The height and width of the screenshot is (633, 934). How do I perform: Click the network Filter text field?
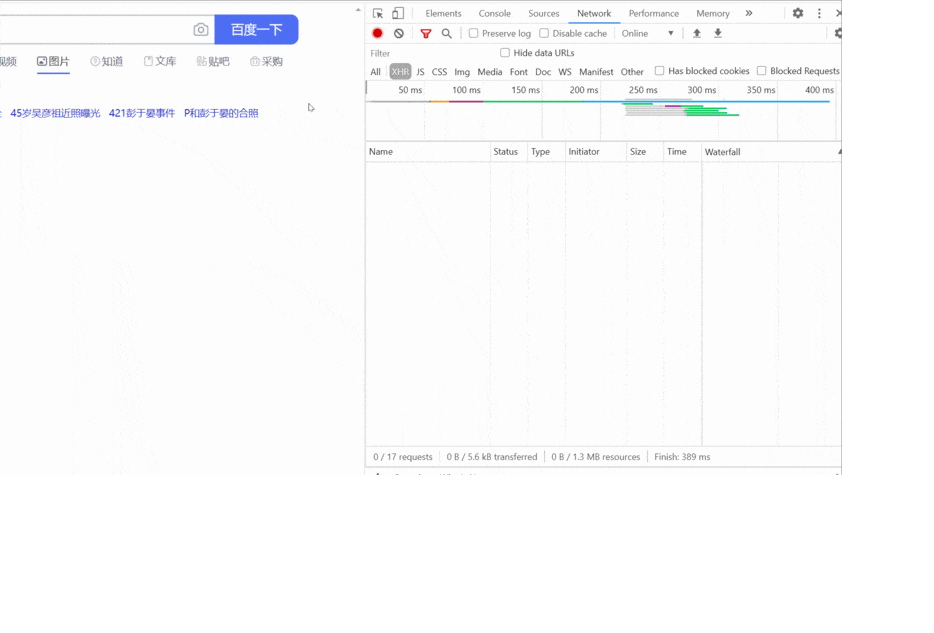(430, 53)
